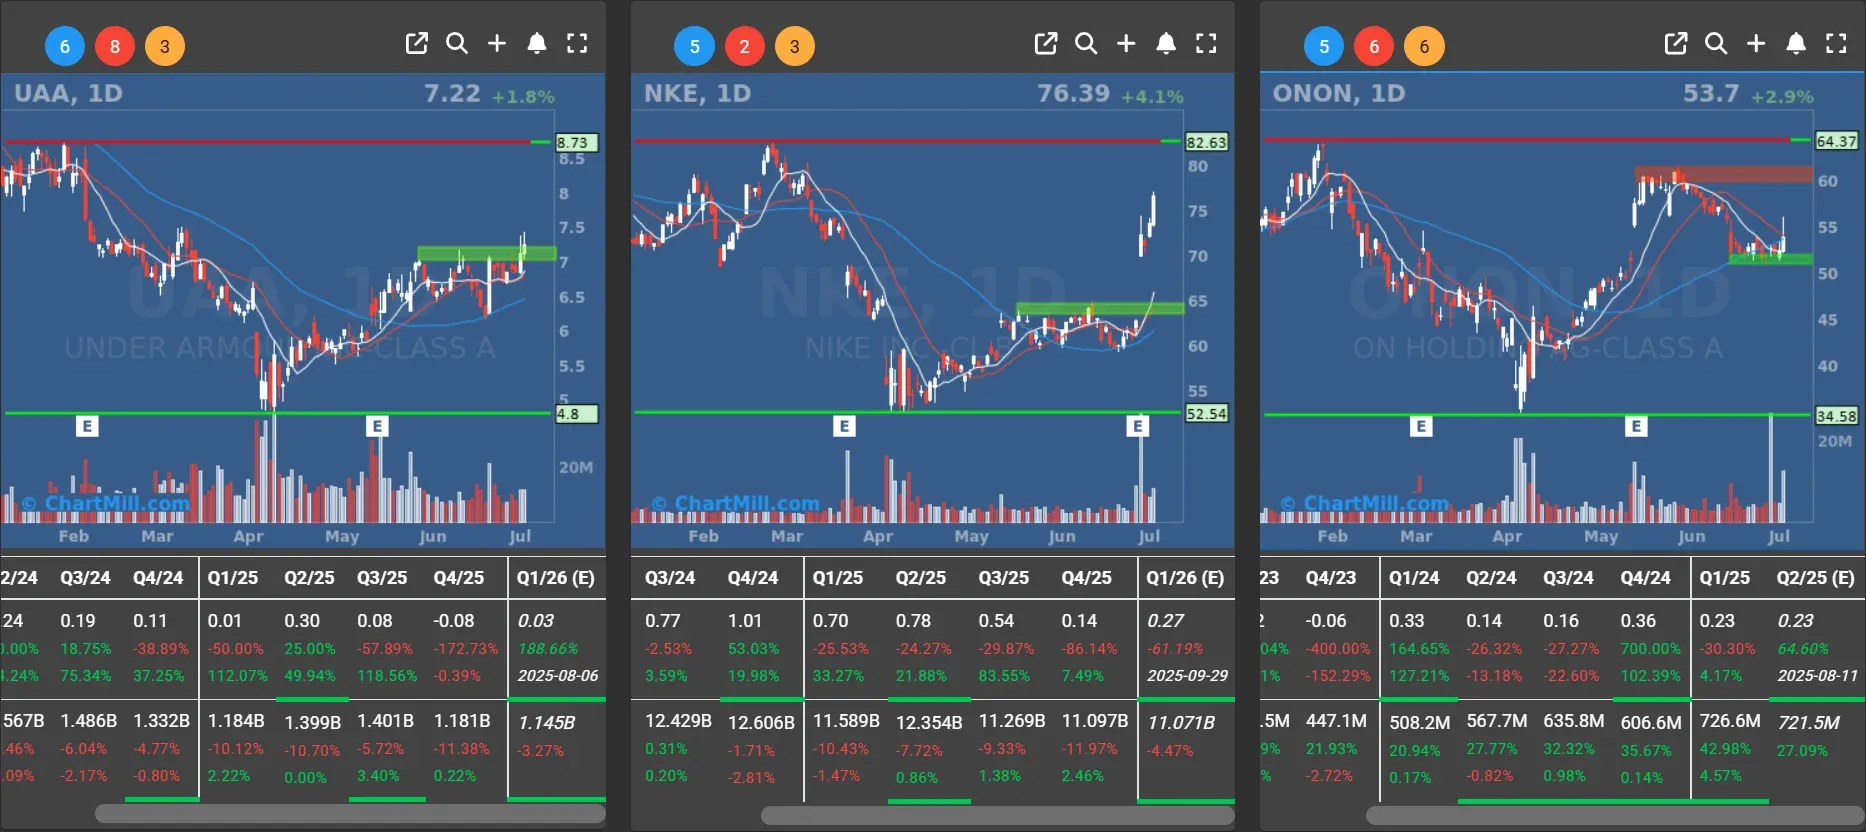Screen dimensions: 1866x832
Task: Click the March earnings E marker on ONON chart
Action: point(1421,427)
